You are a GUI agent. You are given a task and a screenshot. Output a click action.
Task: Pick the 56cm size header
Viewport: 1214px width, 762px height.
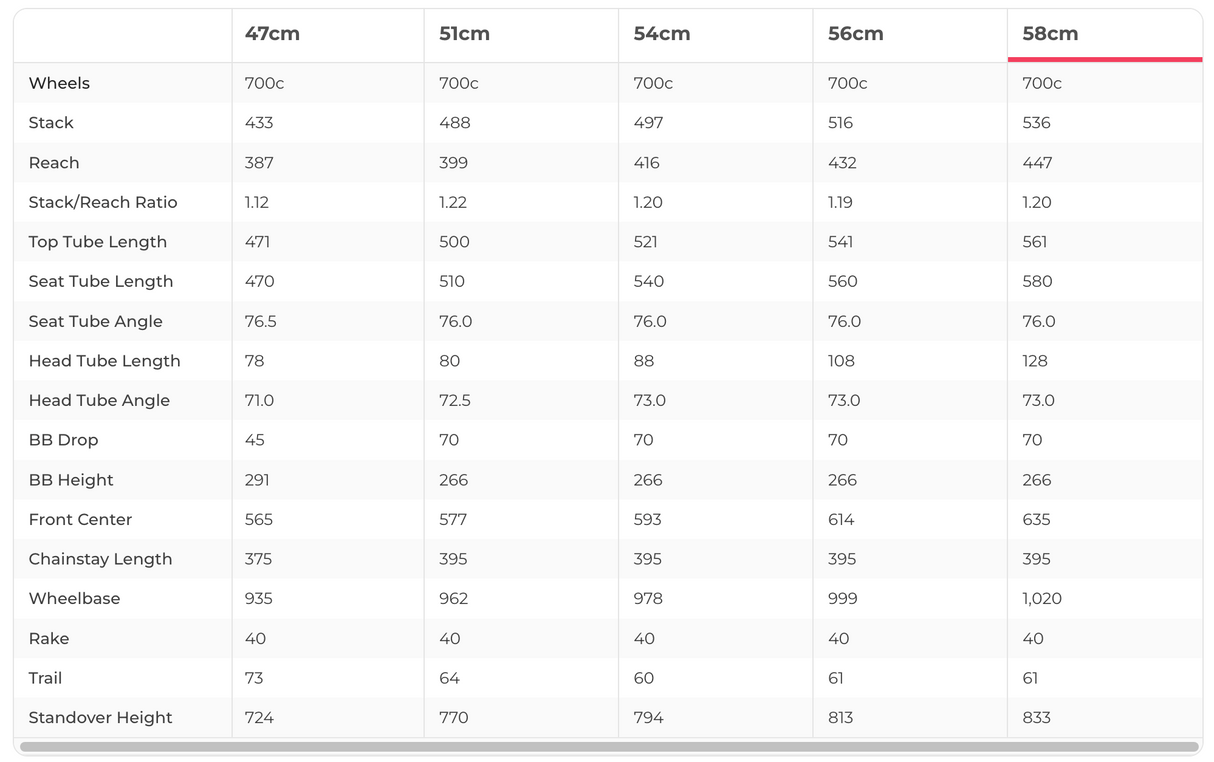point(855,34)
